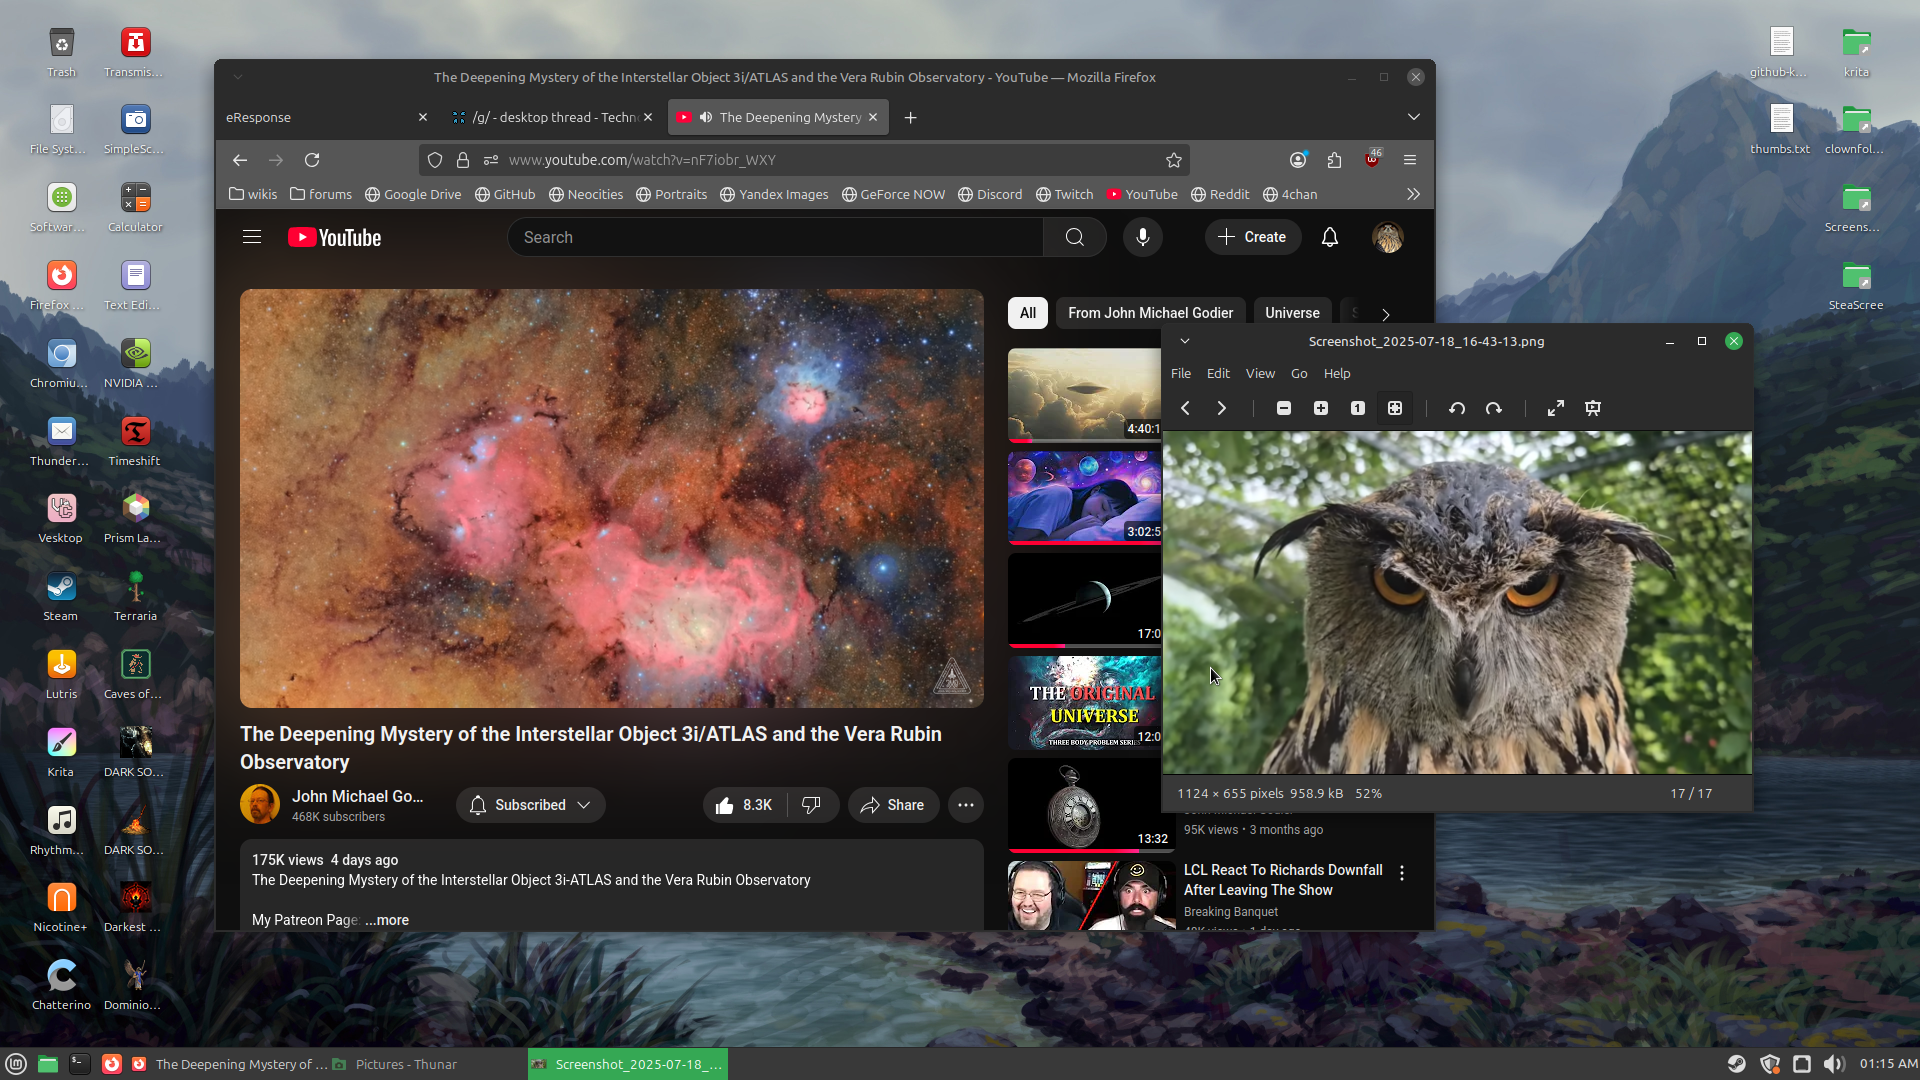Click the YouTube search input field
1920x1080 pixels.
[x=776, y=237]
